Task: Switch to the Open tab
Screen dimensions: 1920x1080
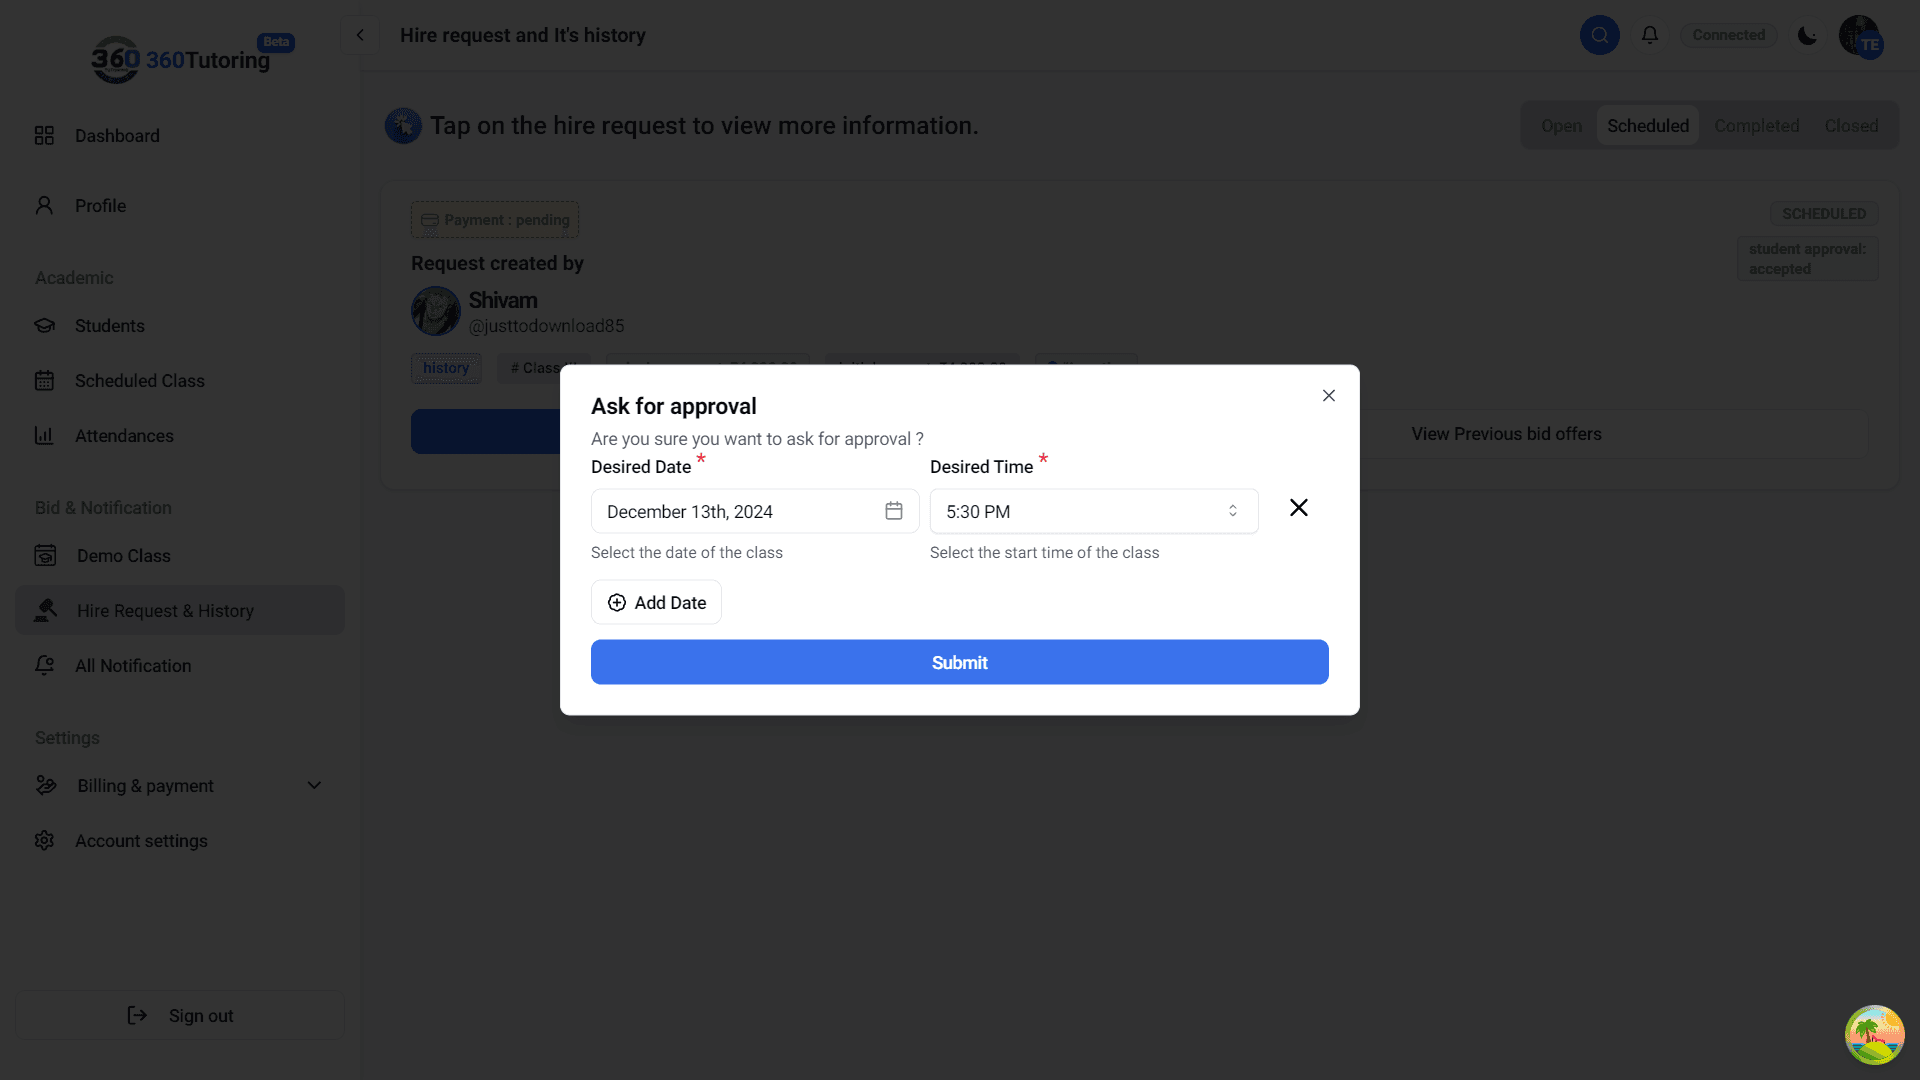Action: (x=1561, y=126)
